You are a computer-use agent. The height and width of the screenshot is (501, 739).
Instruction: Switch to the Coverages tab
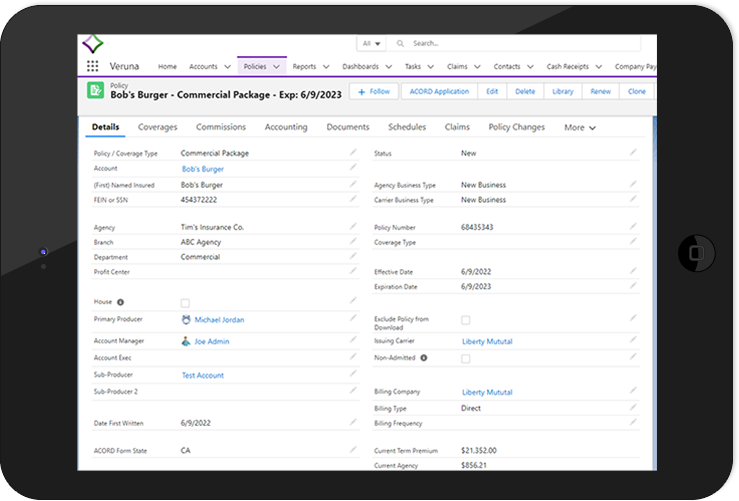(x=157, y=127)
